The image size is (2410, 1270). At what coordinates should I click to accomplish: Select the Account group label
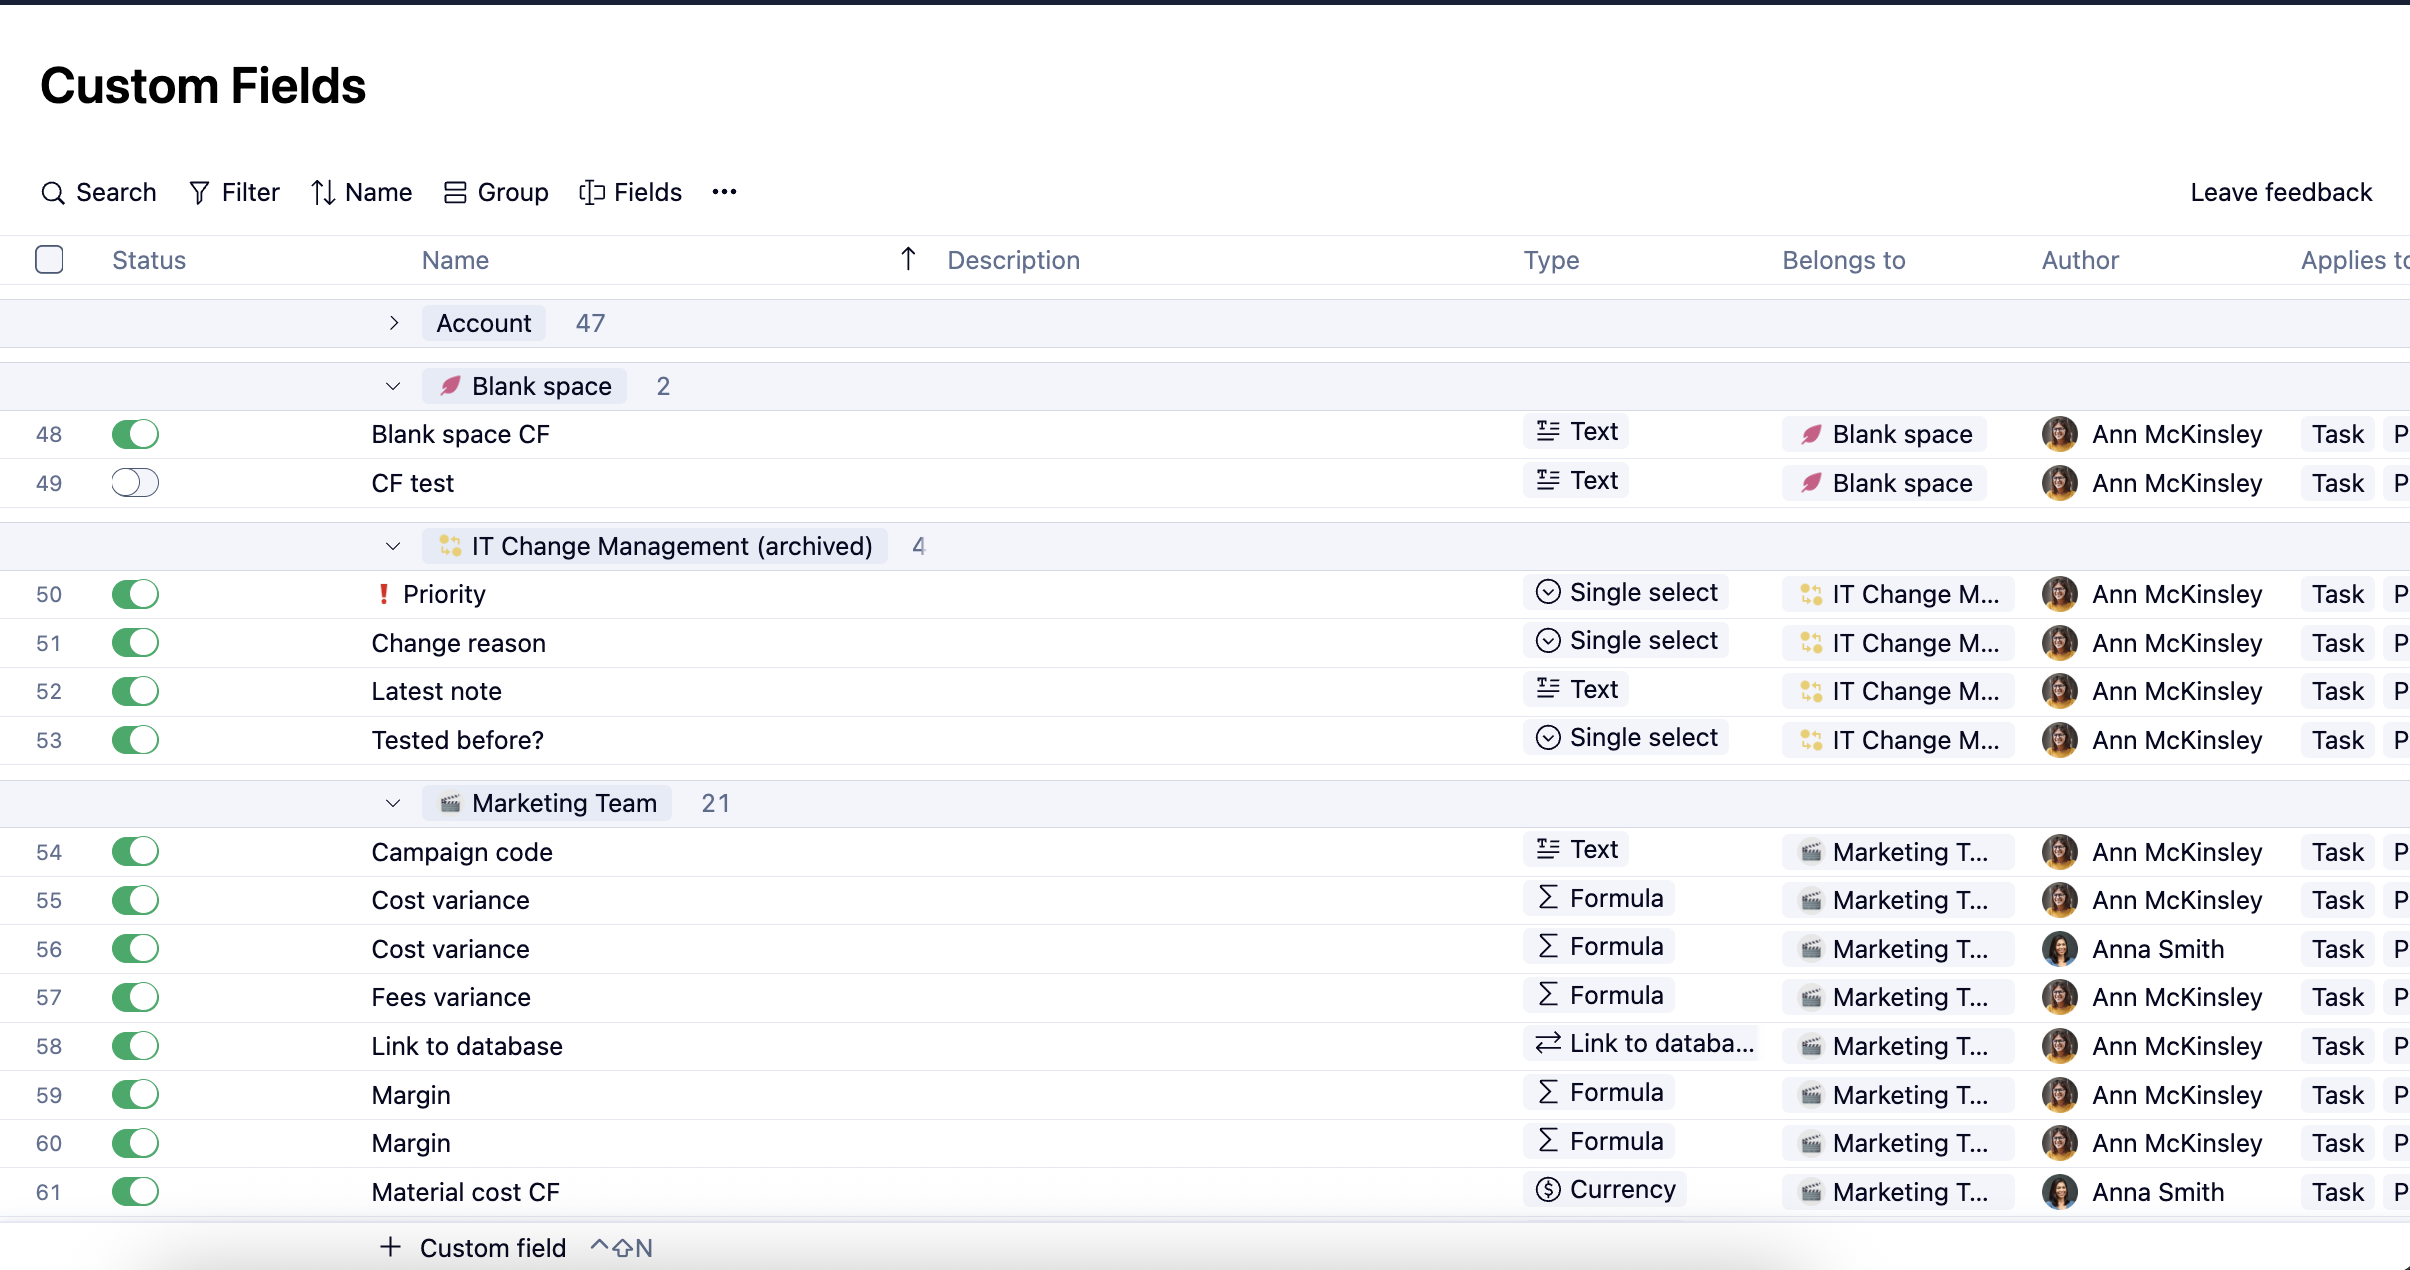pos(484,323)
